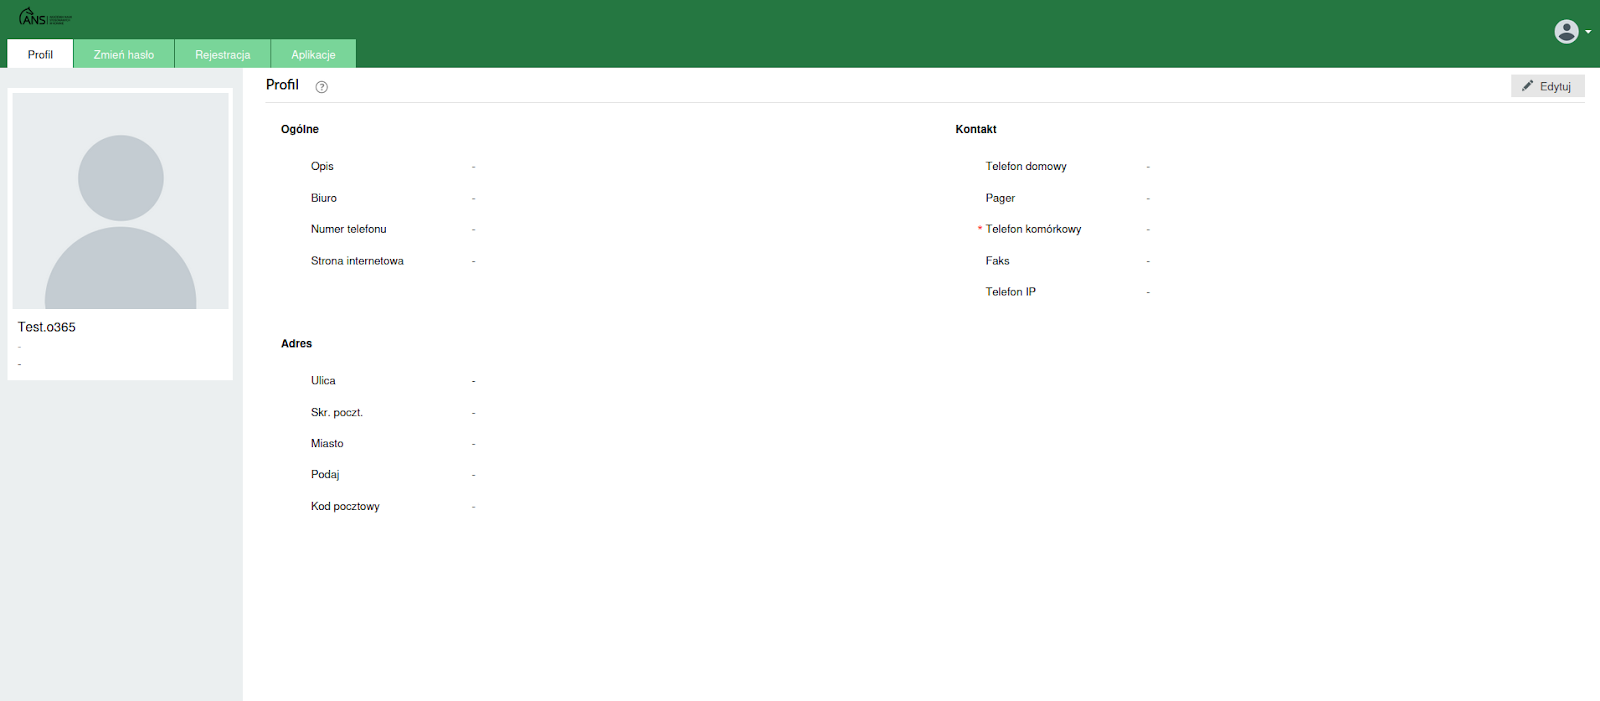Select the Test.o365 username text
Image resolution: width=1600 pixels, height=701 pixels.
pos(47,327)
